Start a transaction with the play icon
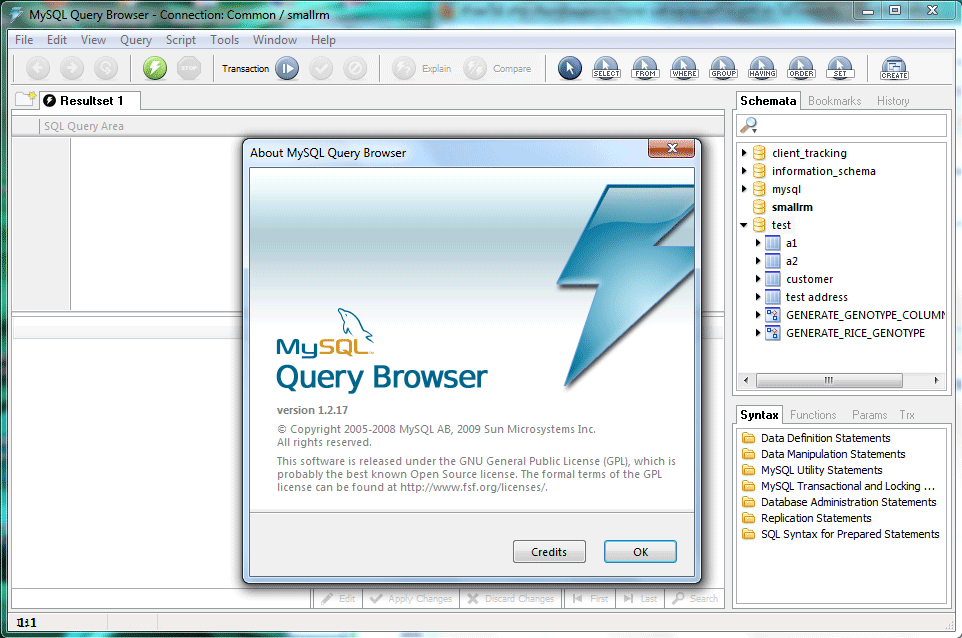962x638 pixels. 287,68
